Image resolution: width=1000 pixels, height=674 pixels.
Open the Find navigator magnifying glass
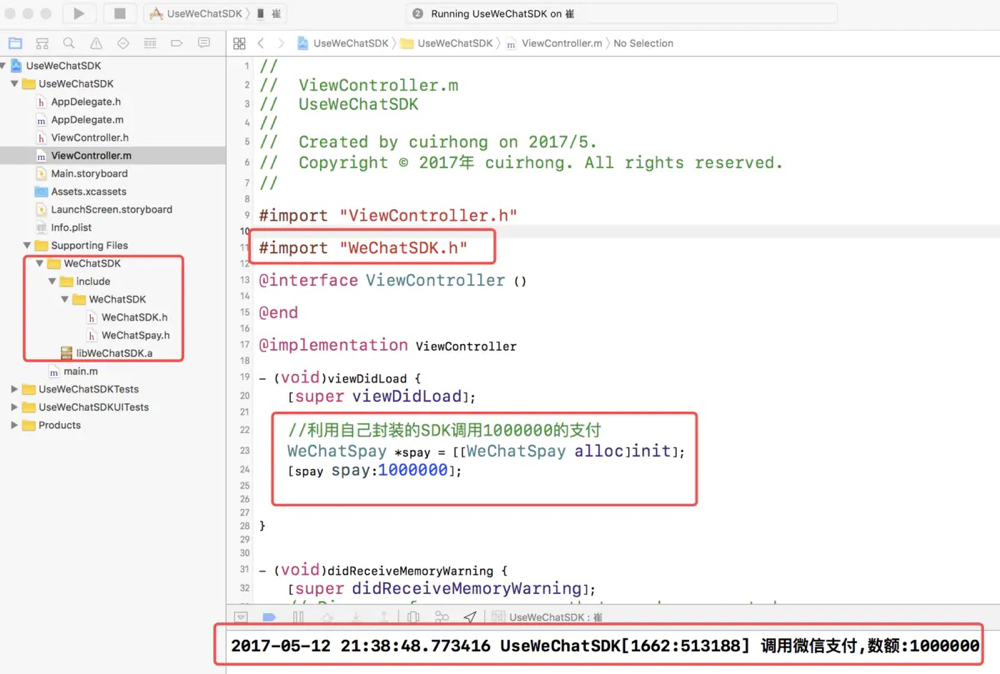(69, 43)
